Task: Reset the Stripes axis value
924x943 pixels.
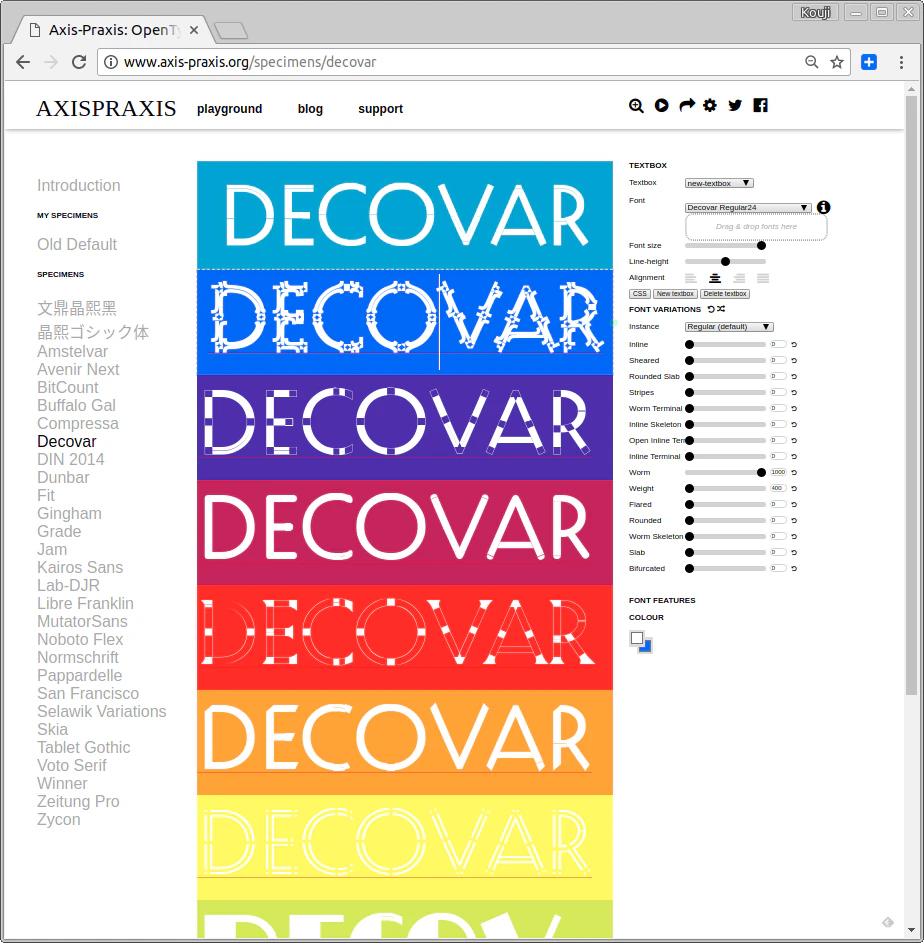Action: tap(794, 392)
